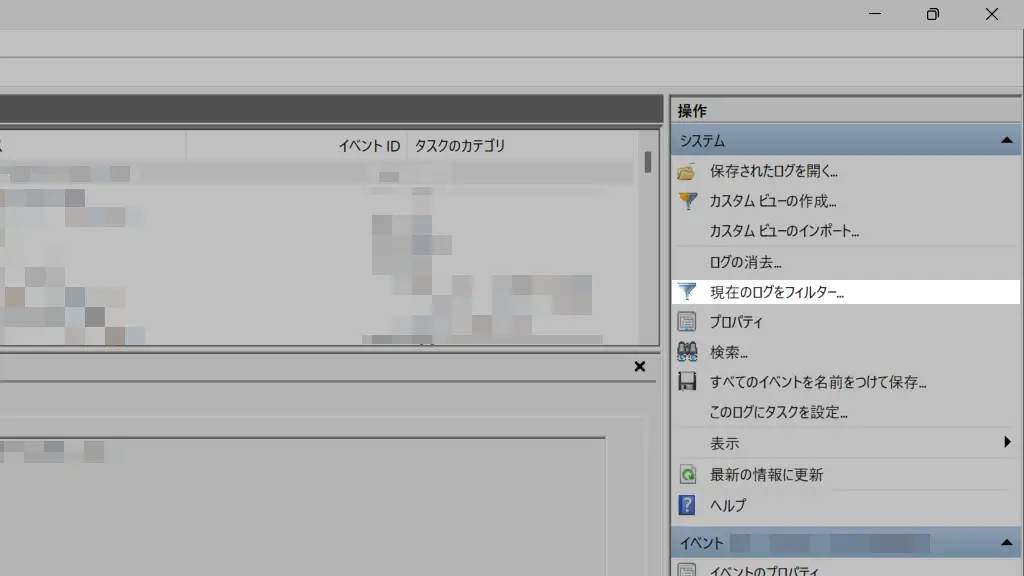Click the floppy disk icon to save all events
Screen dimensions: 1024x576
[686, 382]
